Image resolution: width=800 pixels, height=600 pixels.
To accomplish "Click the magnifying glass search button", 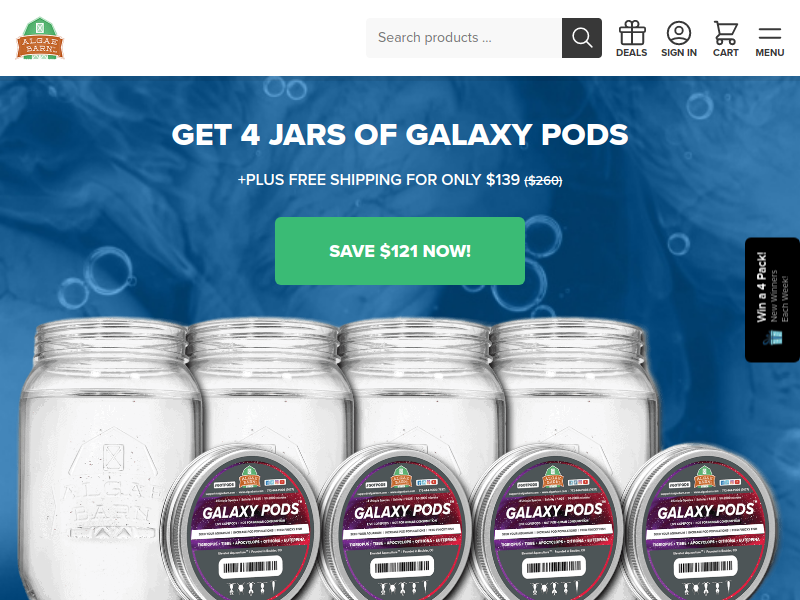I will coord(582,38).
